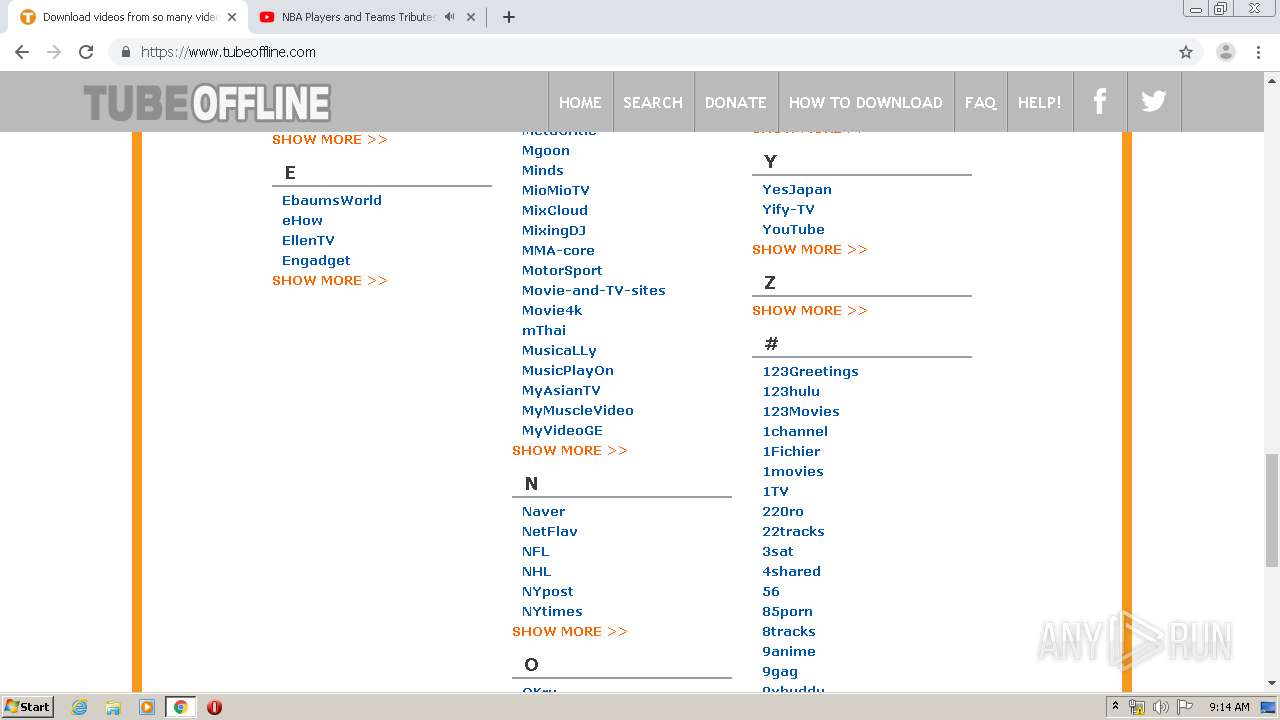The height and width of the screenshot is (720, 1280).
Task: Select the Chrome taskbar button
Action: pos(180,707)
